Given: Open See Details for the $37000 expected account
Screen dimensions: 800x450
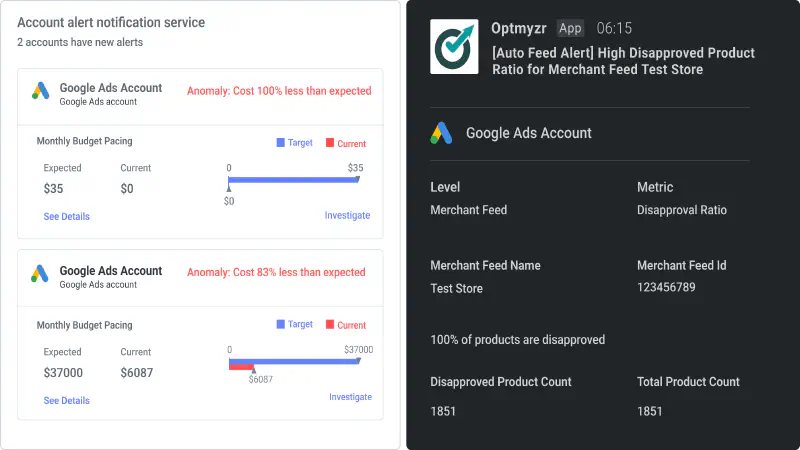Looking at the screenshot, I should [x=66, y=401].
